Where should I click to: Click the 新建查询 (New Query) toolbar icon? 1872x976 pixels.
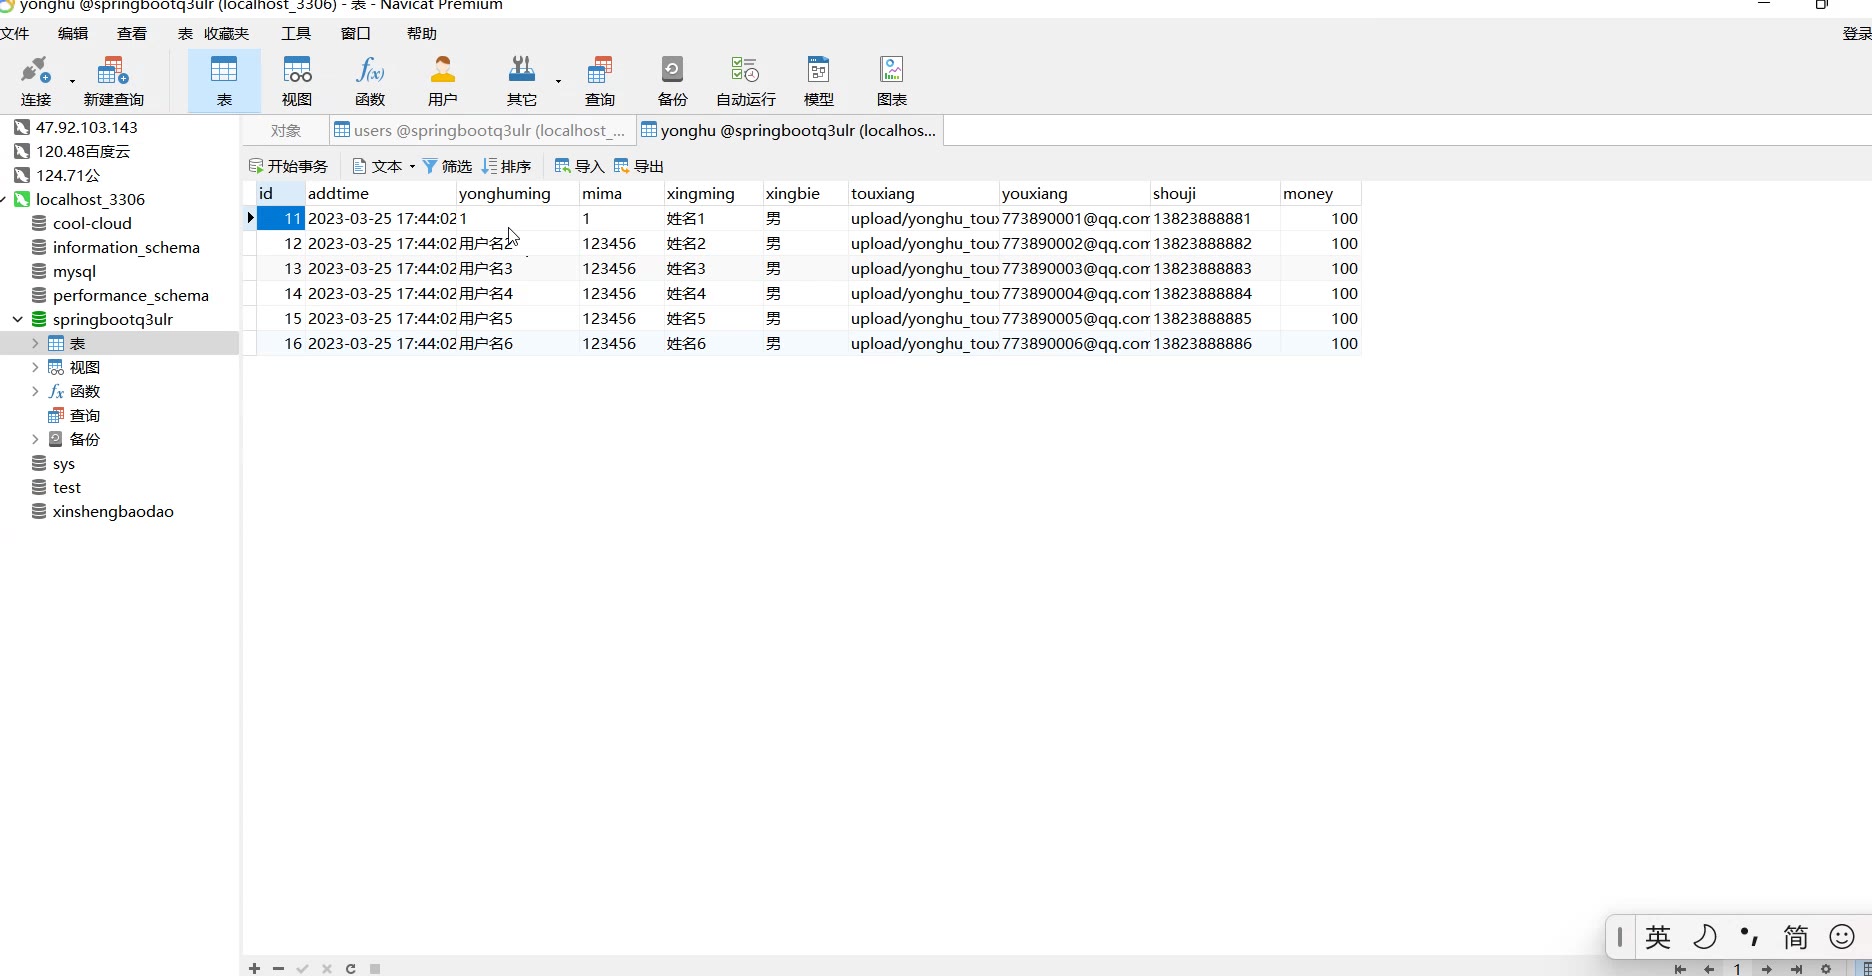tap(113, 81)
